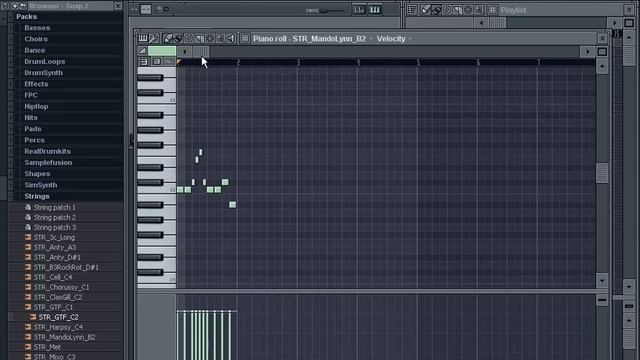This screenshot has width=640, height=360.
Task: Click the Playlist snap grid icon
Action: coord(492,10)
